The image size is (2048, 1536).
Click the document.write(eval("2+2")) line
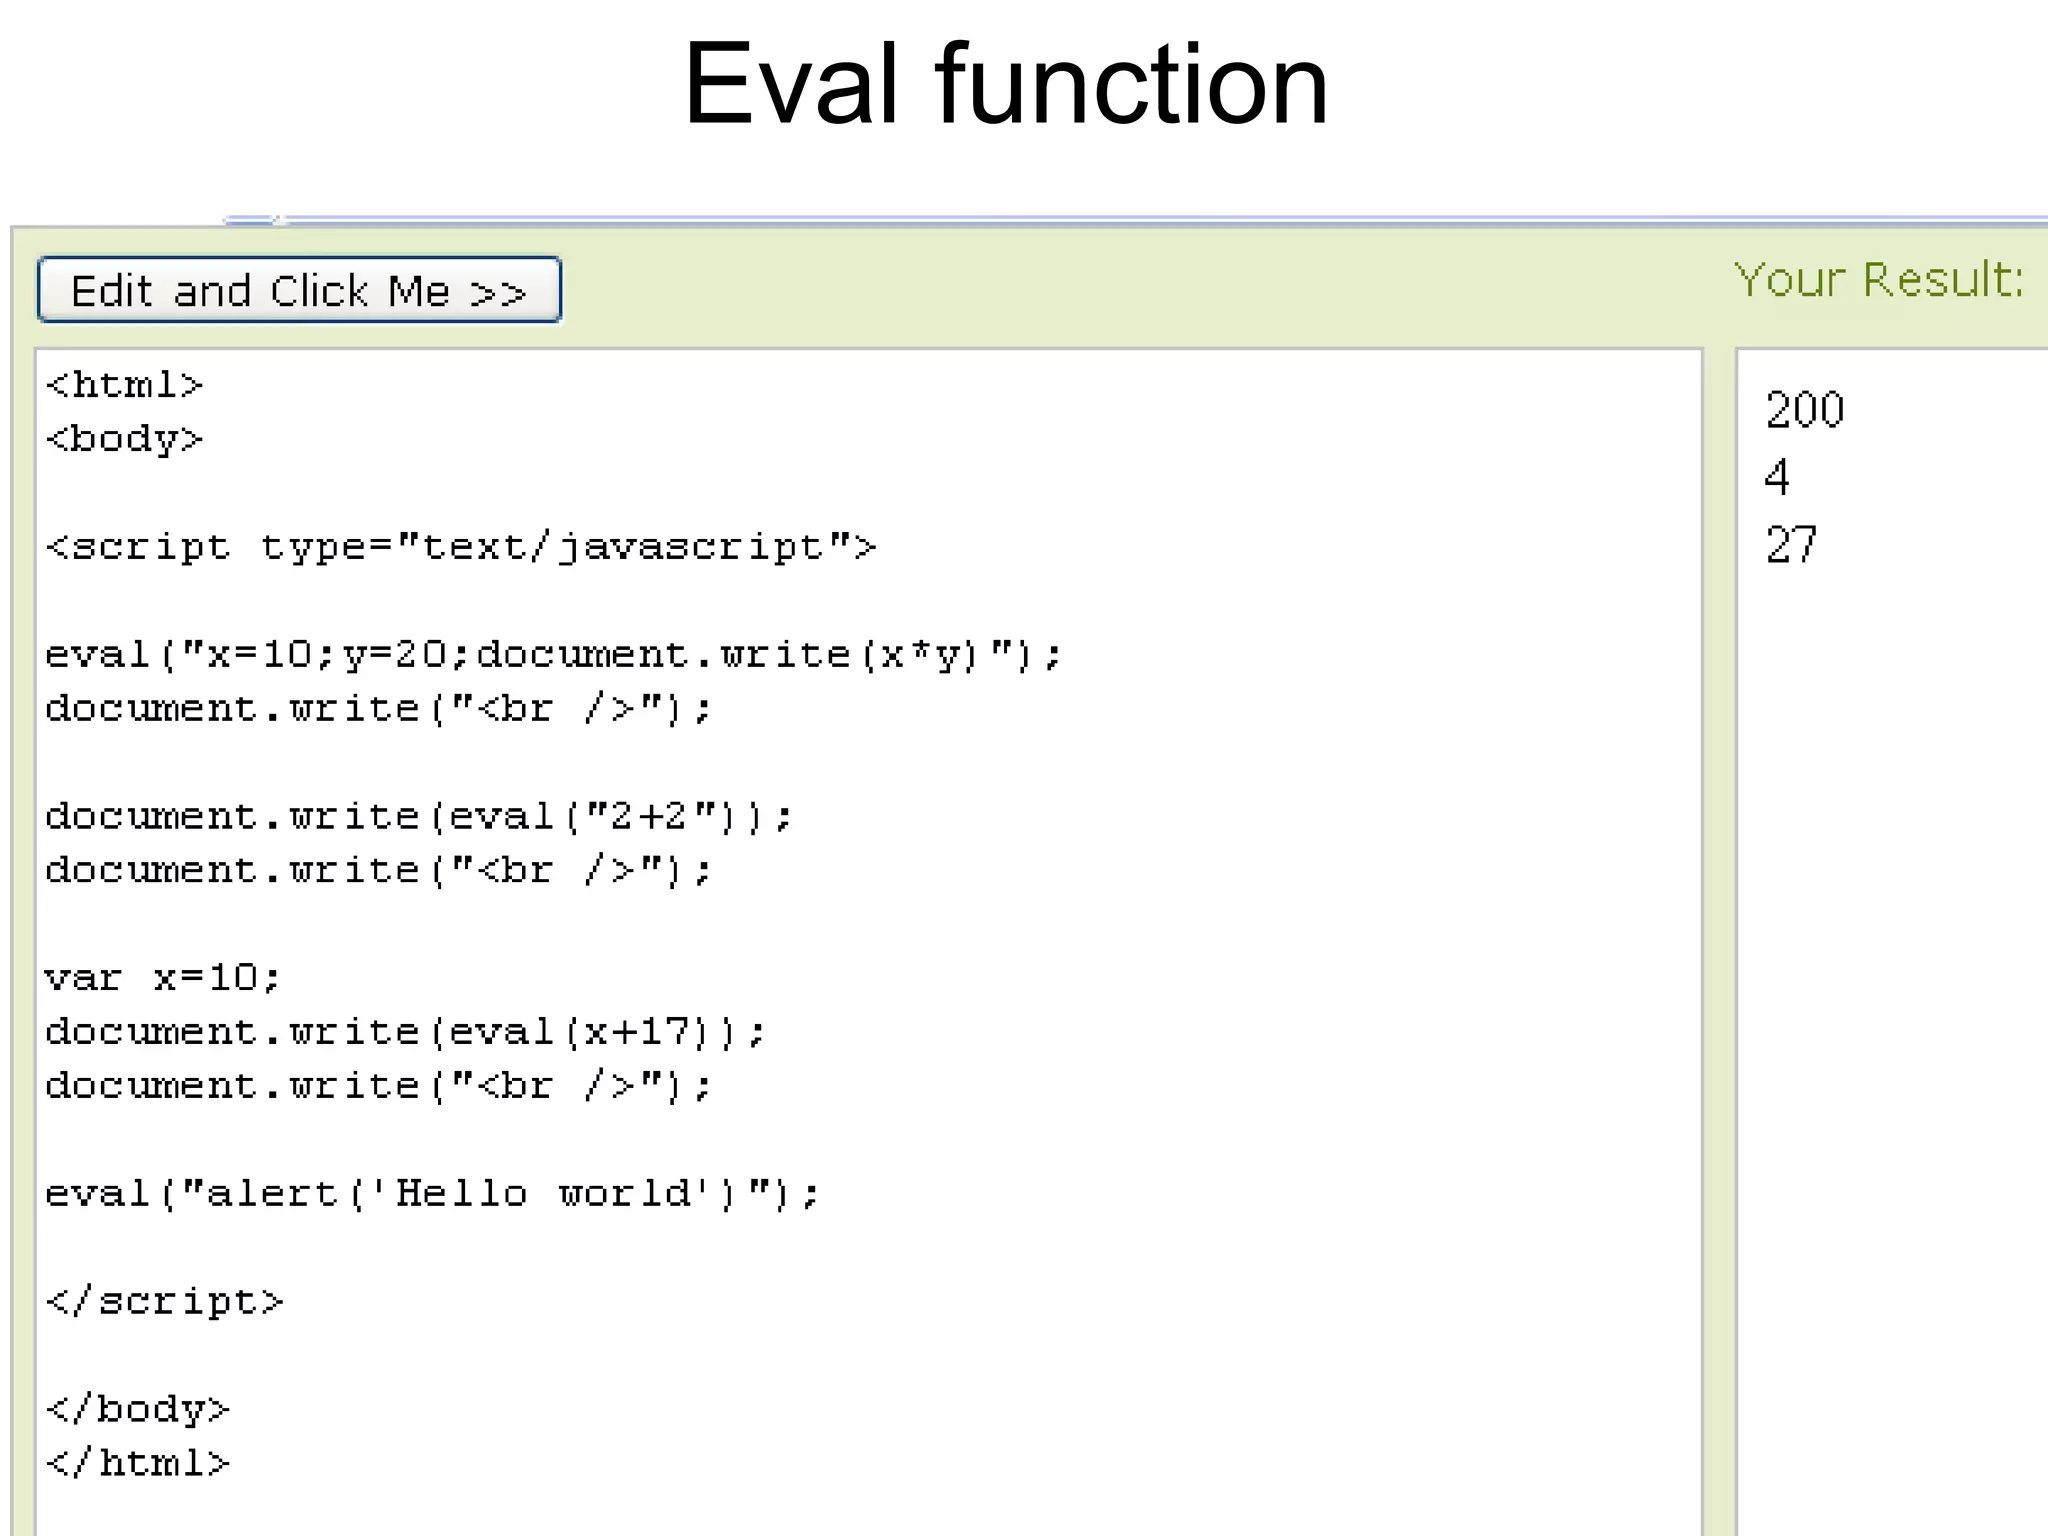[x=419, y=817]
